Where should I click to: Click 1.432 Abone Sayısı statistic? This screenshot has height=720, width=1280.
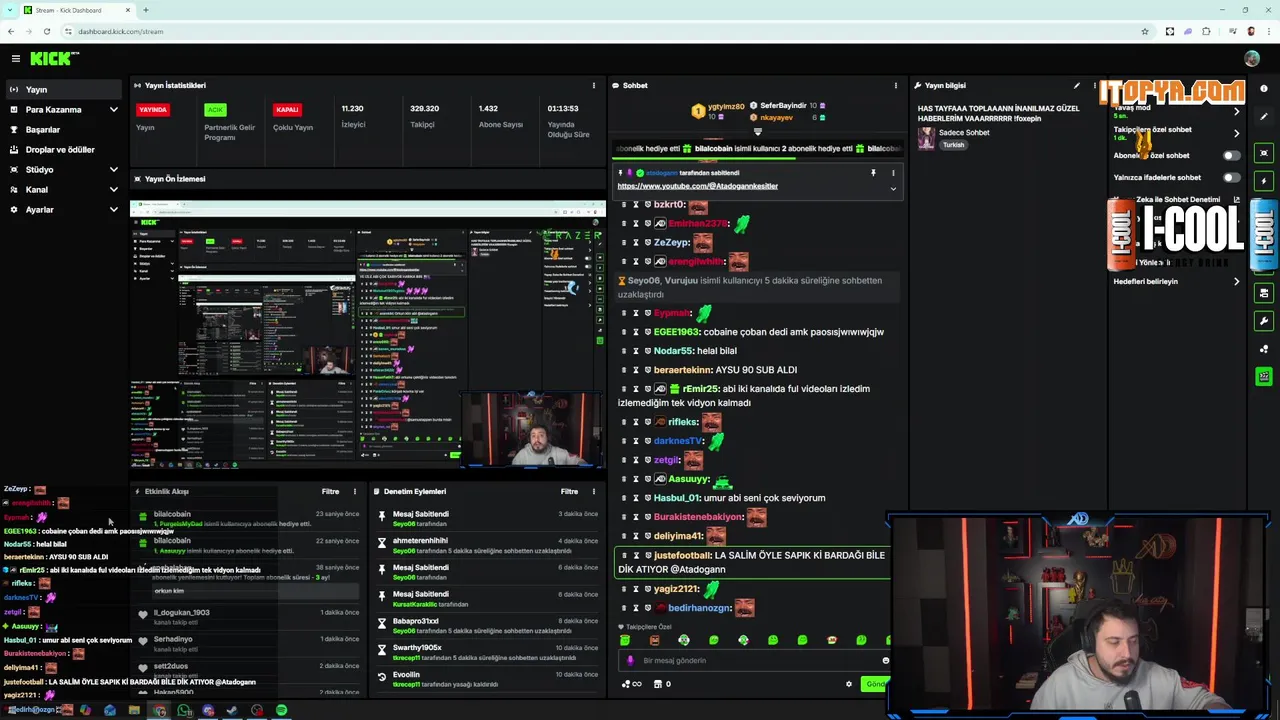pyautogui.click(x=500, y=116)
